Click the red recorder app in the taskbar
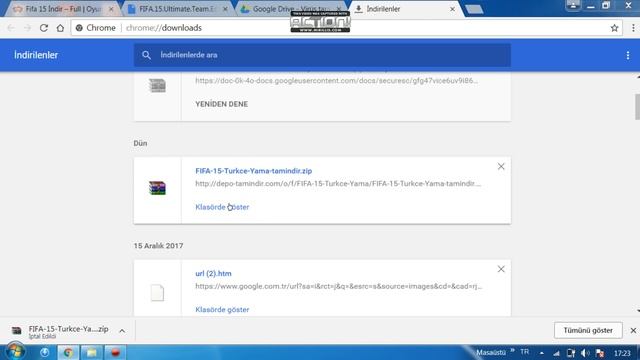 pyautogui.click(x=115, y=352)
